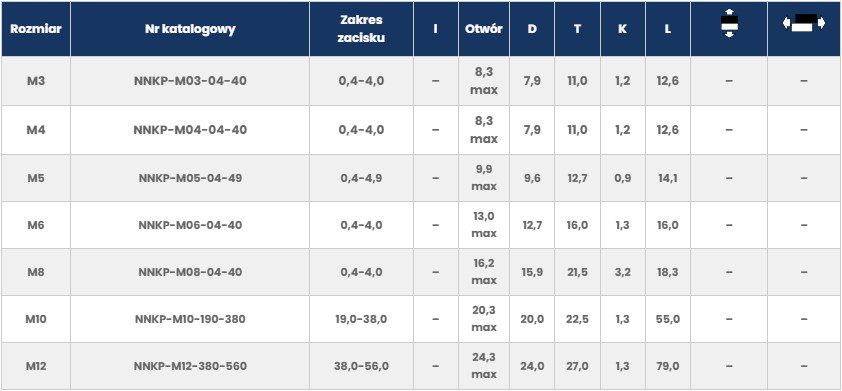The image size is (842, 391).
Task: Select the M10 size cell
Action: (36, 319)
